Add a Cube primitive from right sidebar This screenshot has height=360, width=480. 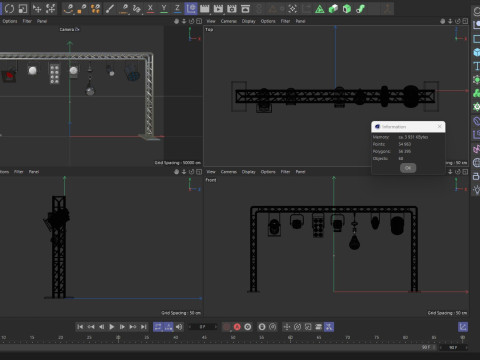[x=476, y=52]
